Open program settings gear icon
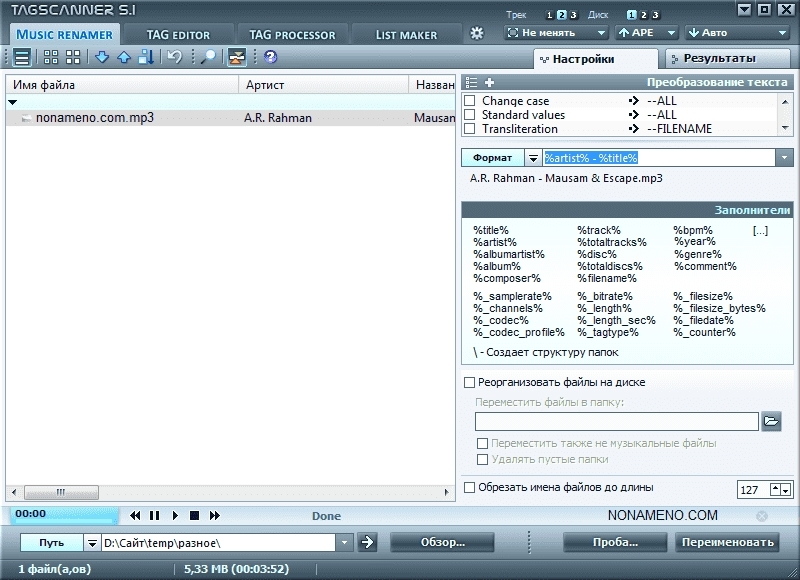Screen dimensions: 800x580 tap(477, 33)
